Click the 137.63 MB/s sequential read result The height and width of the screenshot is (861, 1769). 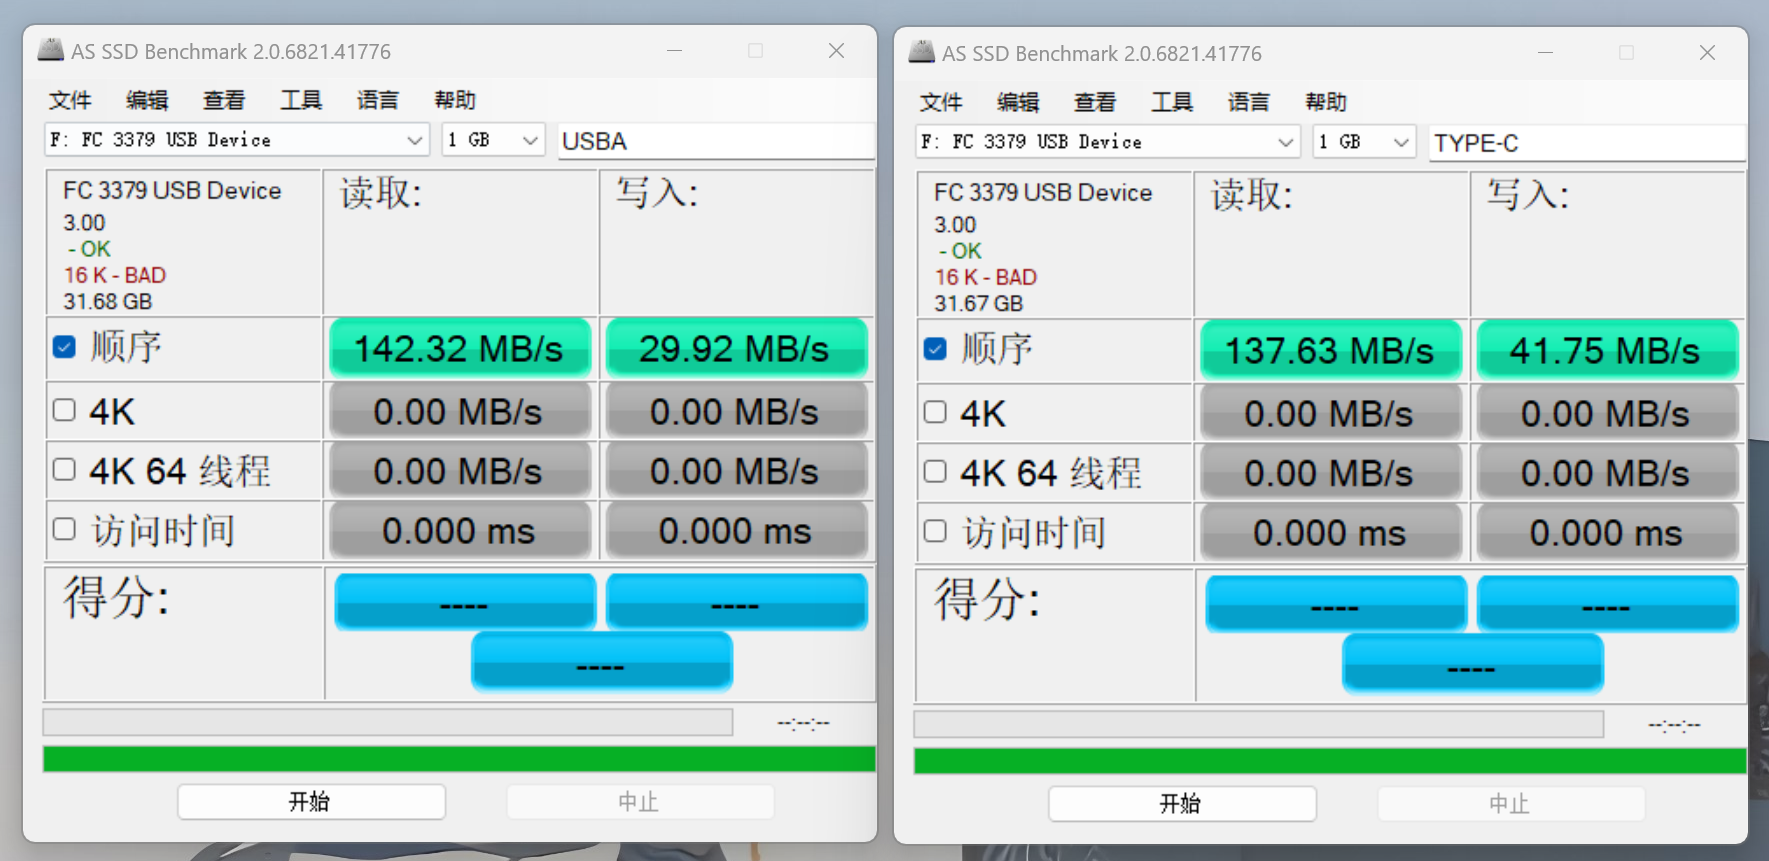[1331, 350]
